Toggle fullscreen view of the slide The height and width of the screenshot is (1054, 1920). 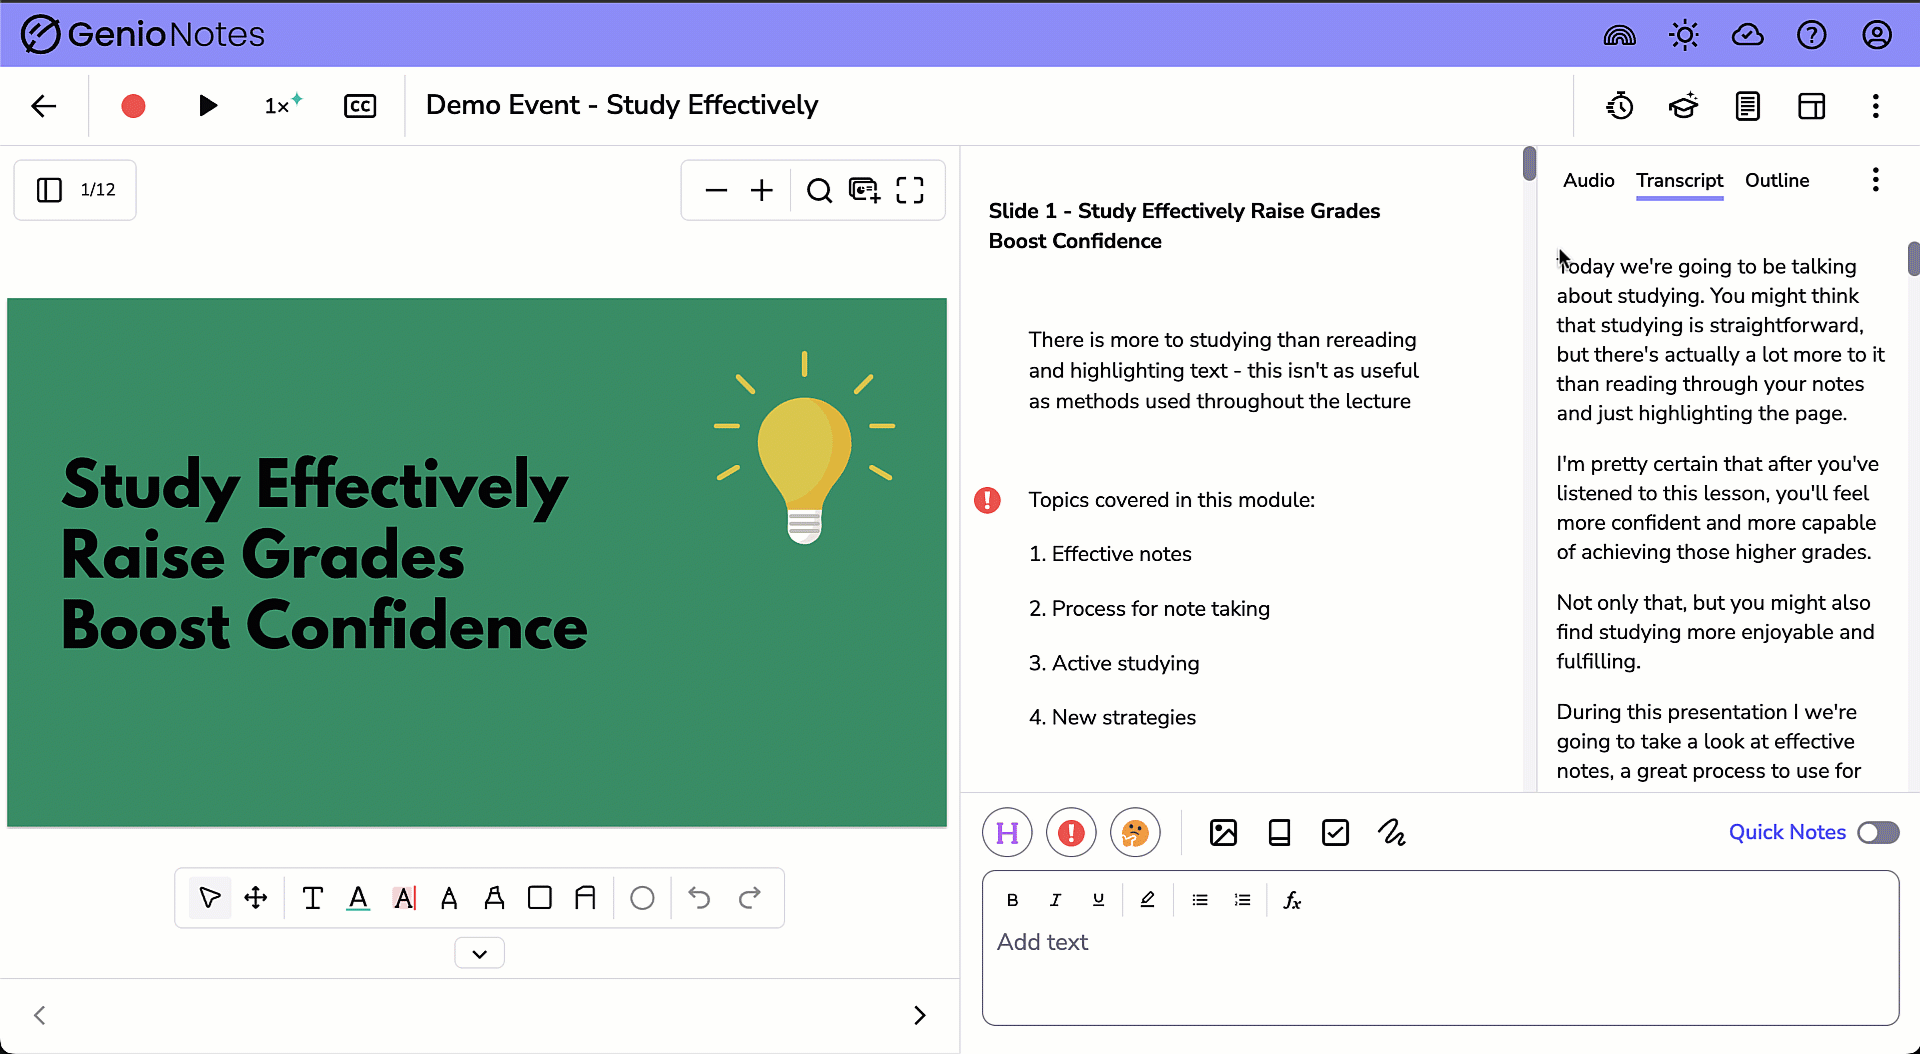tap(909, 190)
